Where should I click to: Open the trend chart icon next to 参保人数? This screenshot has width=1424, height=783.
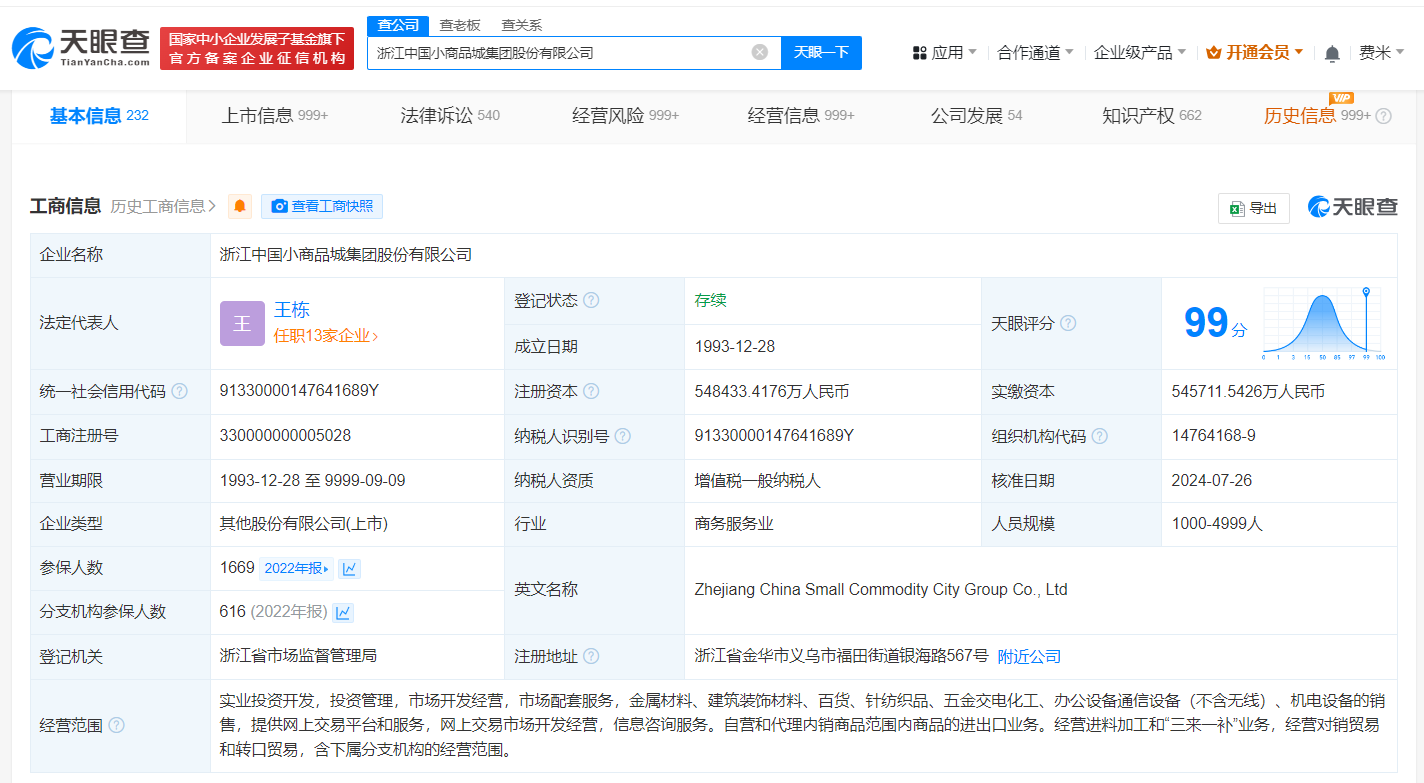(349, 569)
